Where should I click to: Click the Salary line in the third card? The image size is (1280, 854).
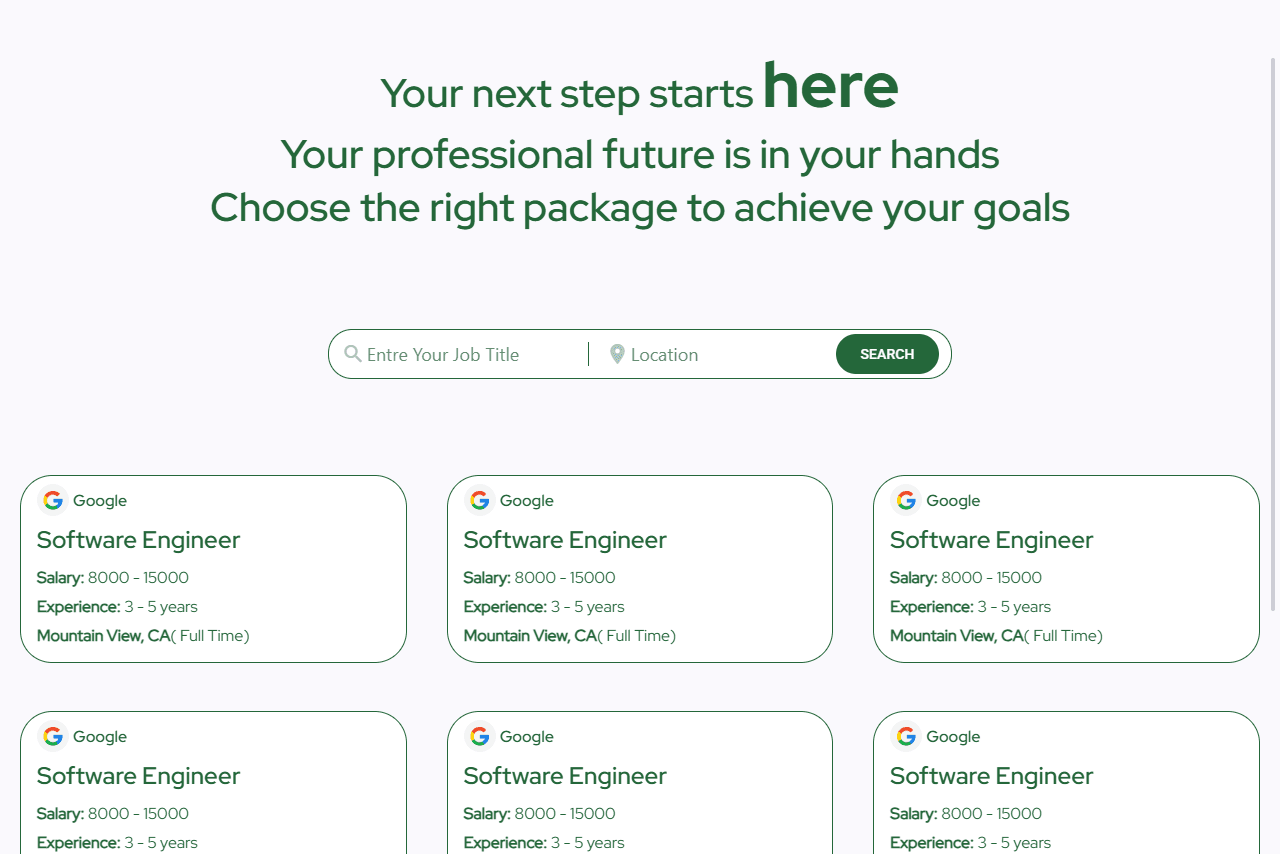coord(965,578)
